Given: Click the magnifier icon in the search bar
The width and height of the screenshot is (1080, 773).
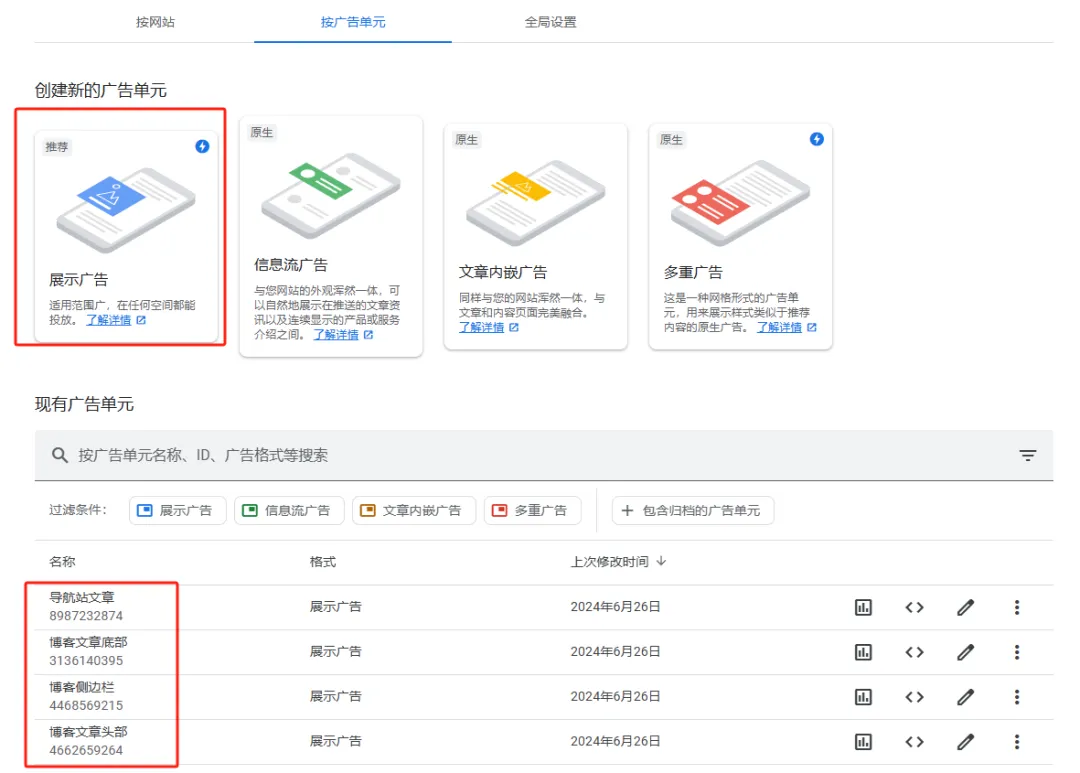Looking at the screenshot, I should [x=59, y=455].
